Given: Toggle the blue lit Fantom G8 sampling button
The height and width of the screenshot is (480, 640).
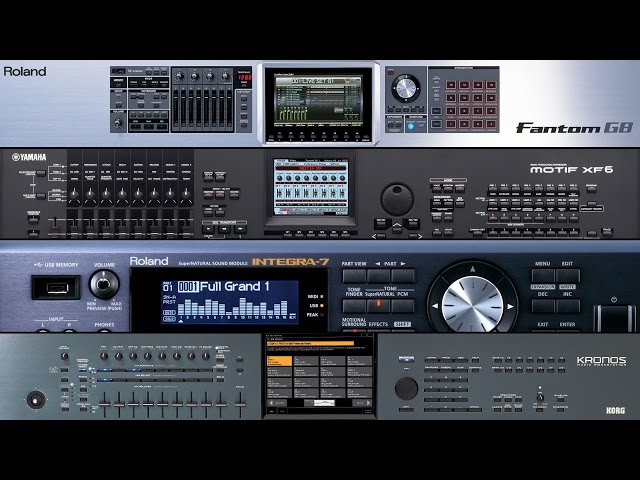Looking at the screenshot, I should (x=410, y=126).
